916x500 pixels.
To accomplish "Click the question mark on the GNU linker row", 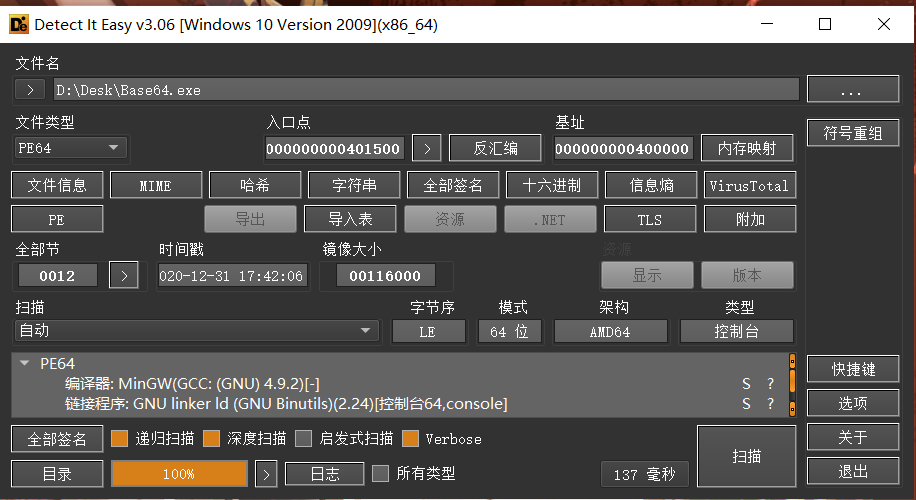I will tap(770, 404).
